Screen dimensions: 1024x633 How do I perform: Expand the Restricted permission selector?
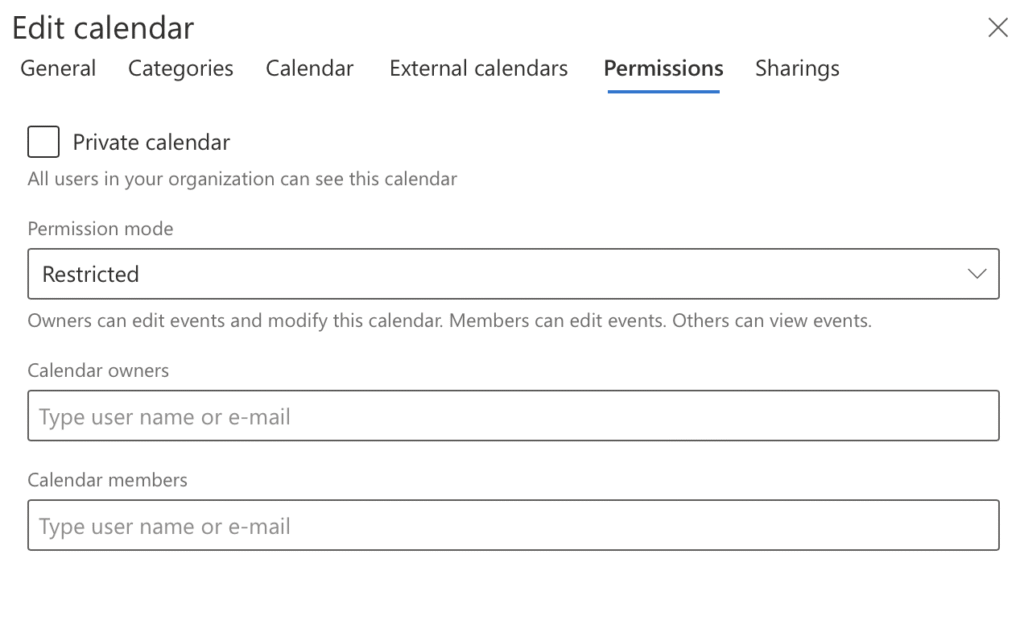click(513, 273)
